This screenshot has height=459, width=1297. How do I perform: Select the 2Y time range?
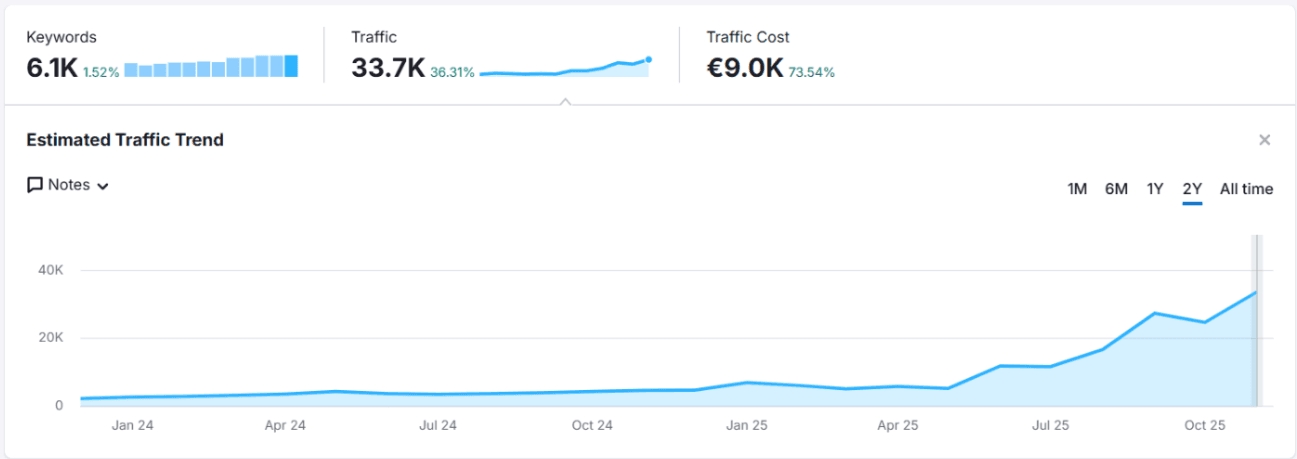coord(1192,189)
